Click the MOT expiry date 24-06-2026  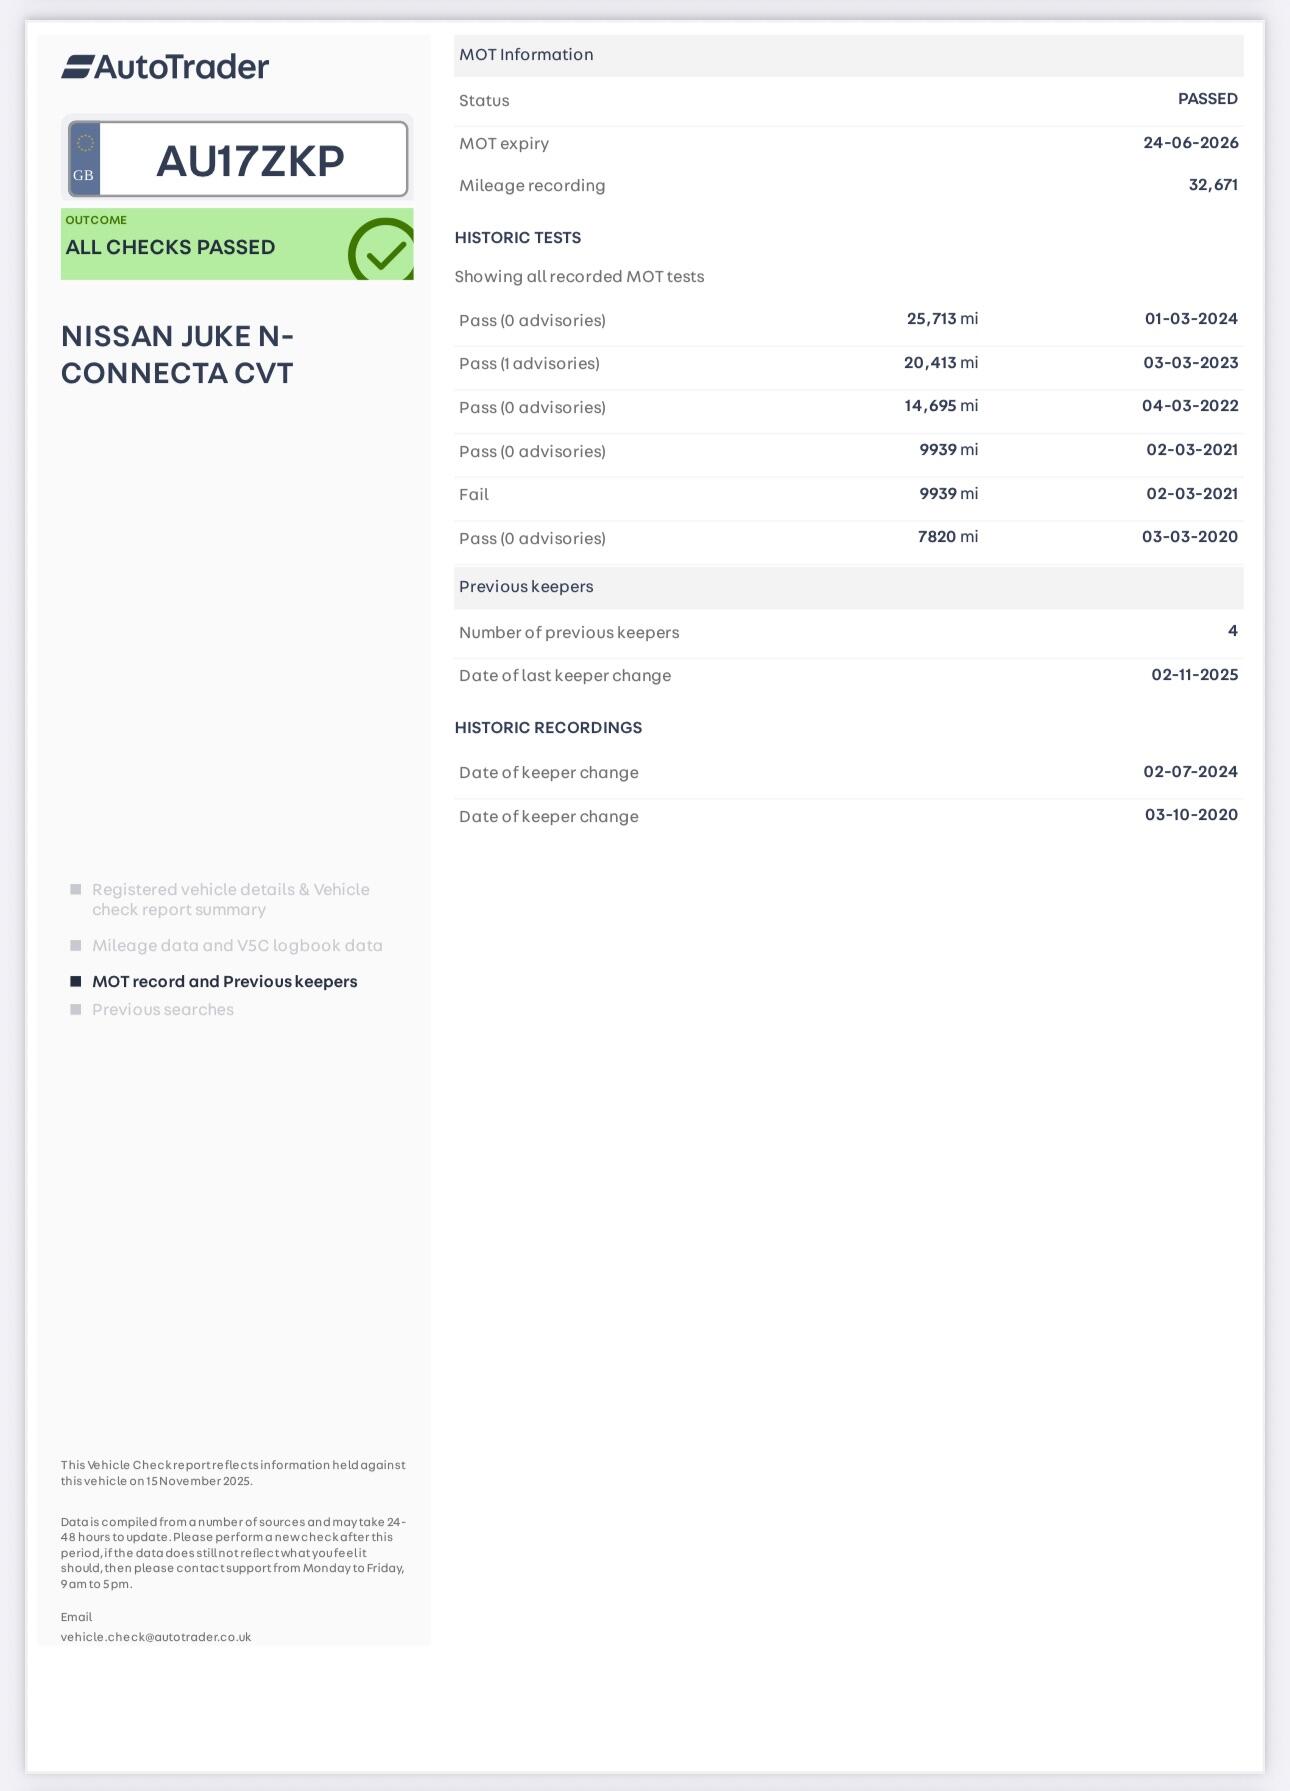click(x=1190, y=143)
